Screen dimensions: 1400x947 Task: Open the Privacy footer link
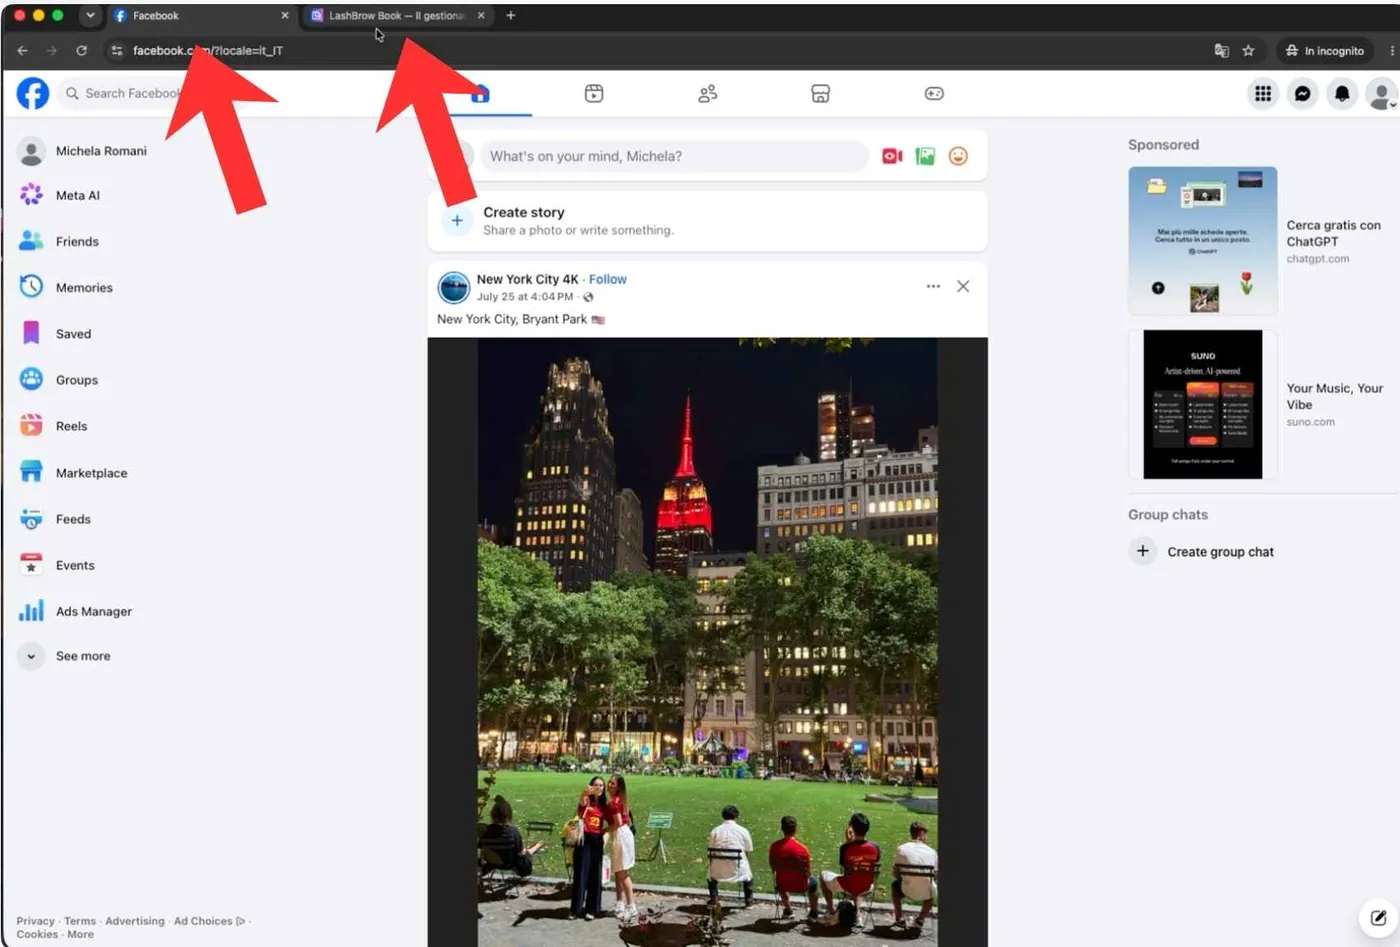35,921
